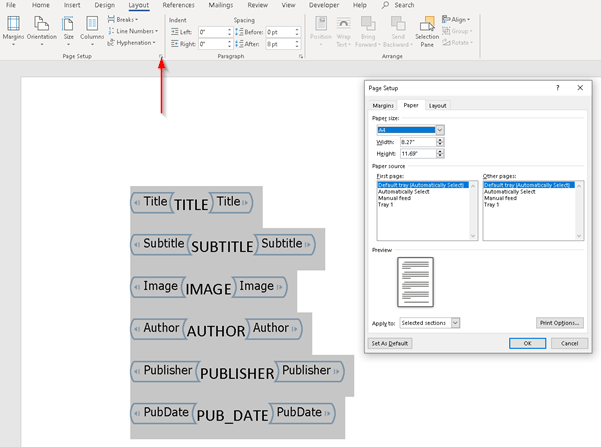The image size is (601, 447).
Task: Switch to the Margins tab in dialog
Action: tap(383, 105)
